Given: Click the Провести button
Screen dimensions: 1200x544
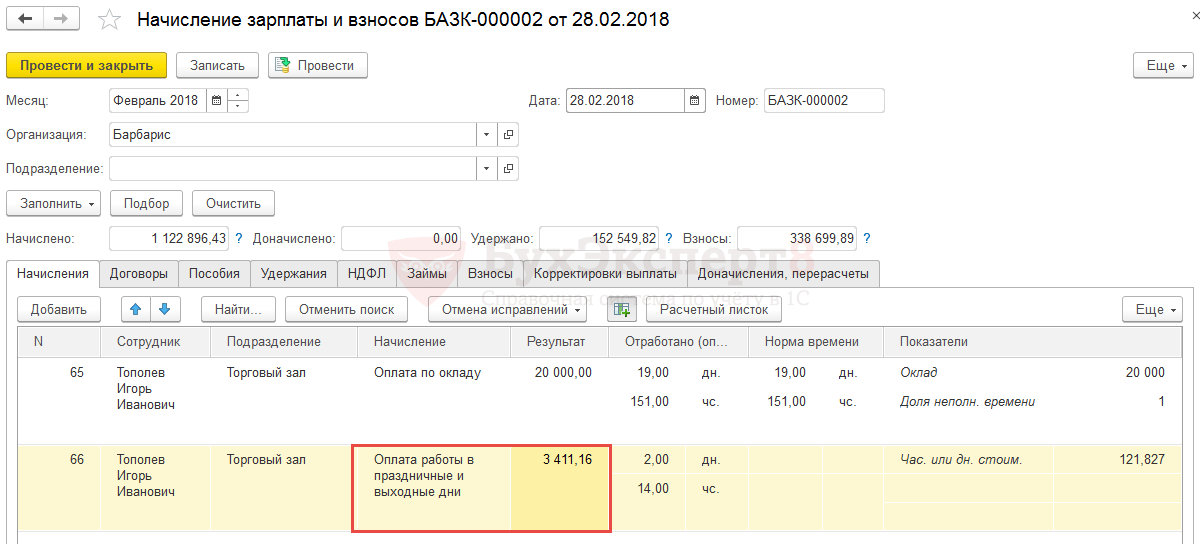Looking at the screenshot, I should coord(318,65).
